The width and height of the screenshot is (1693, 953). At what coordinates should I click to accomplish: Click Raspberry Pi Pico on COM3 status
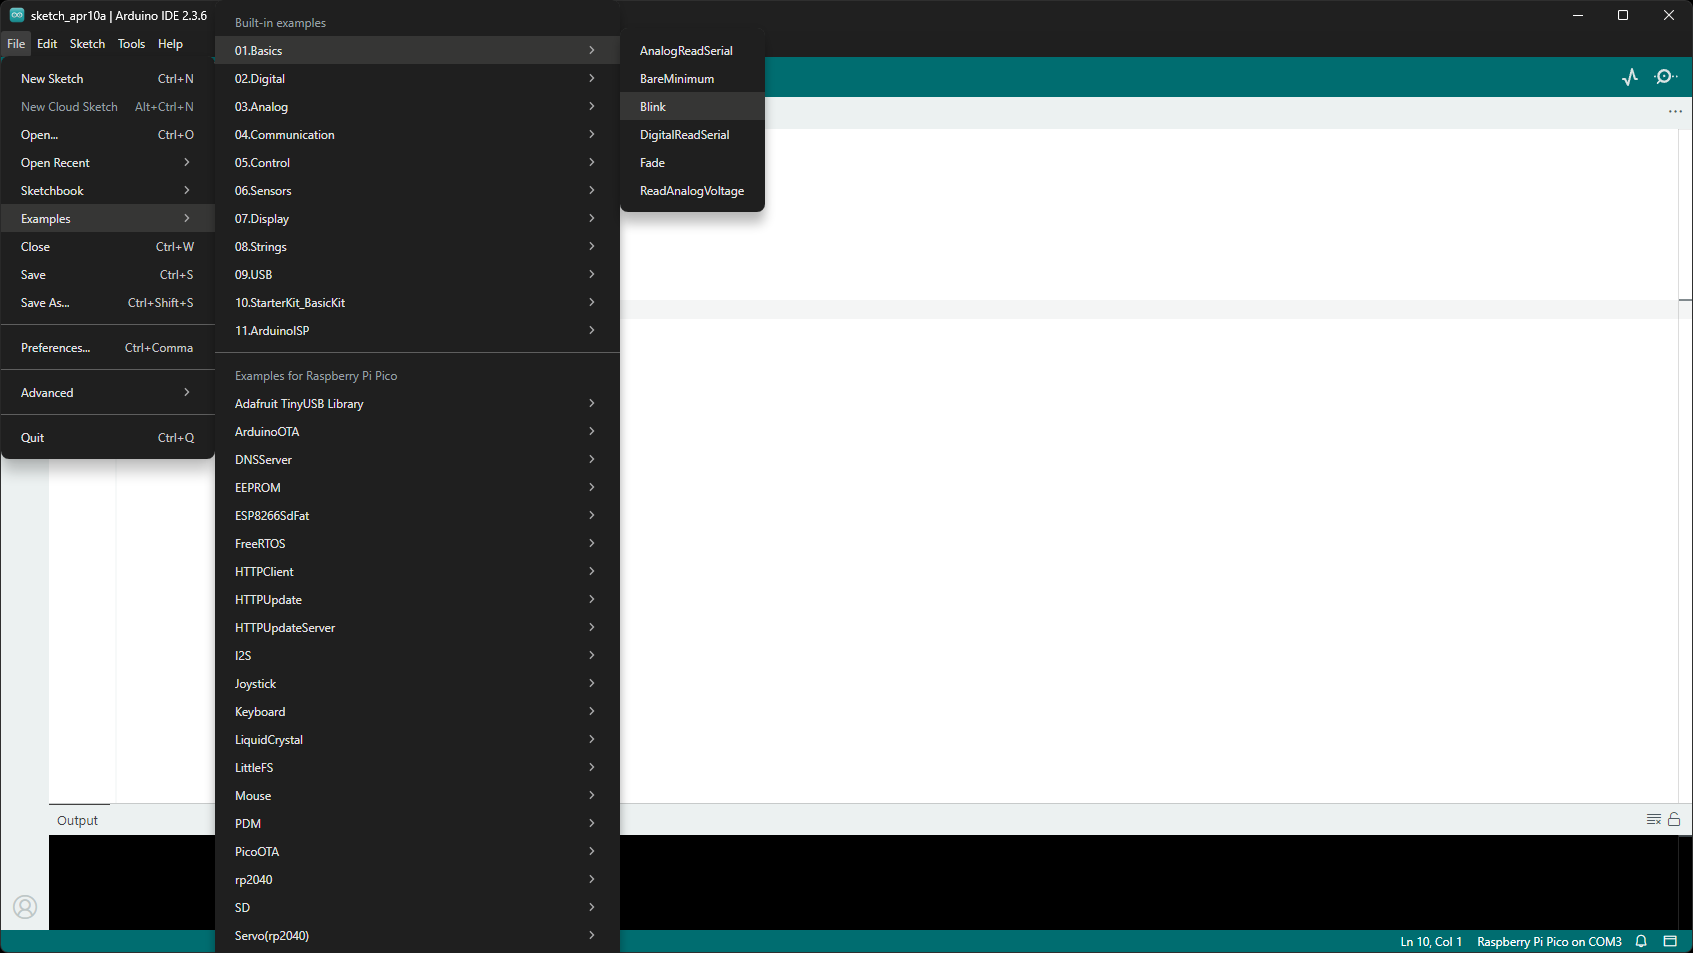point(1548,942)
